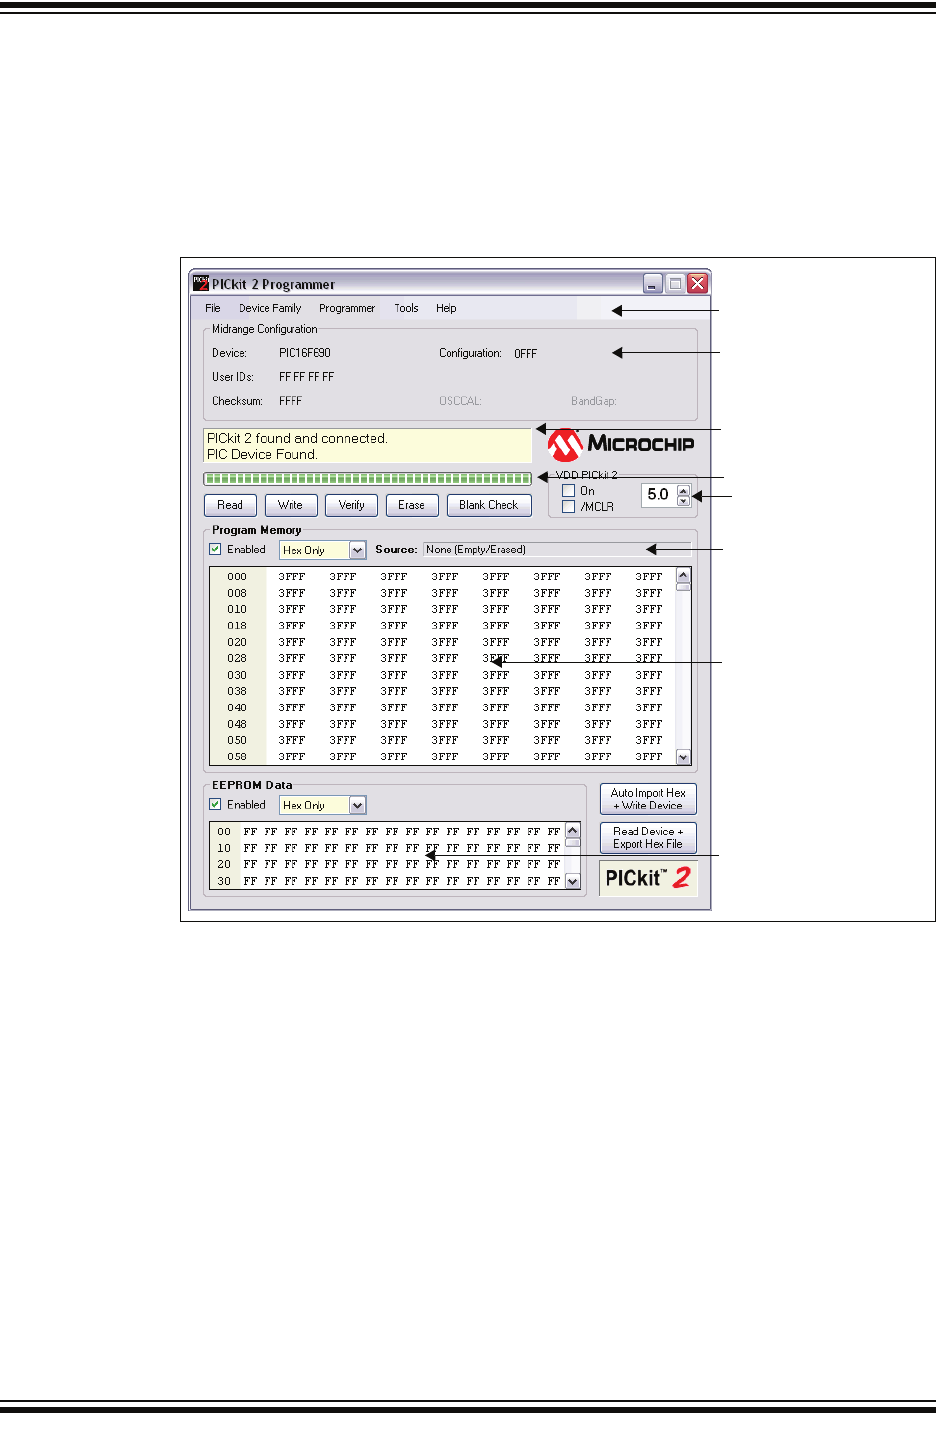Click the User IDs value FF FF FF FF

(x=307, y=377)
